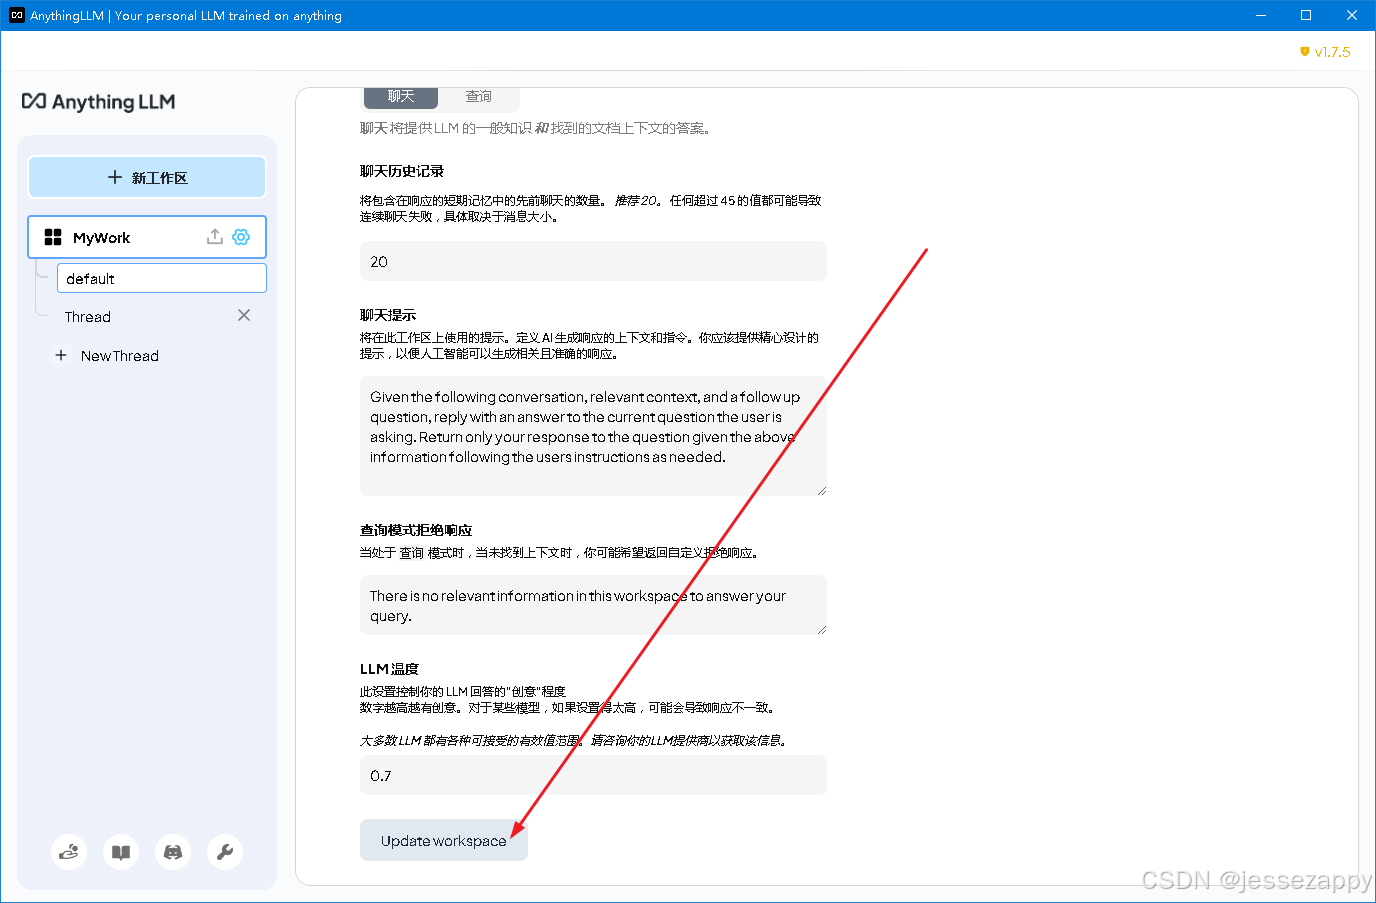Click the plus icon beside New Thread

(61, 355)
